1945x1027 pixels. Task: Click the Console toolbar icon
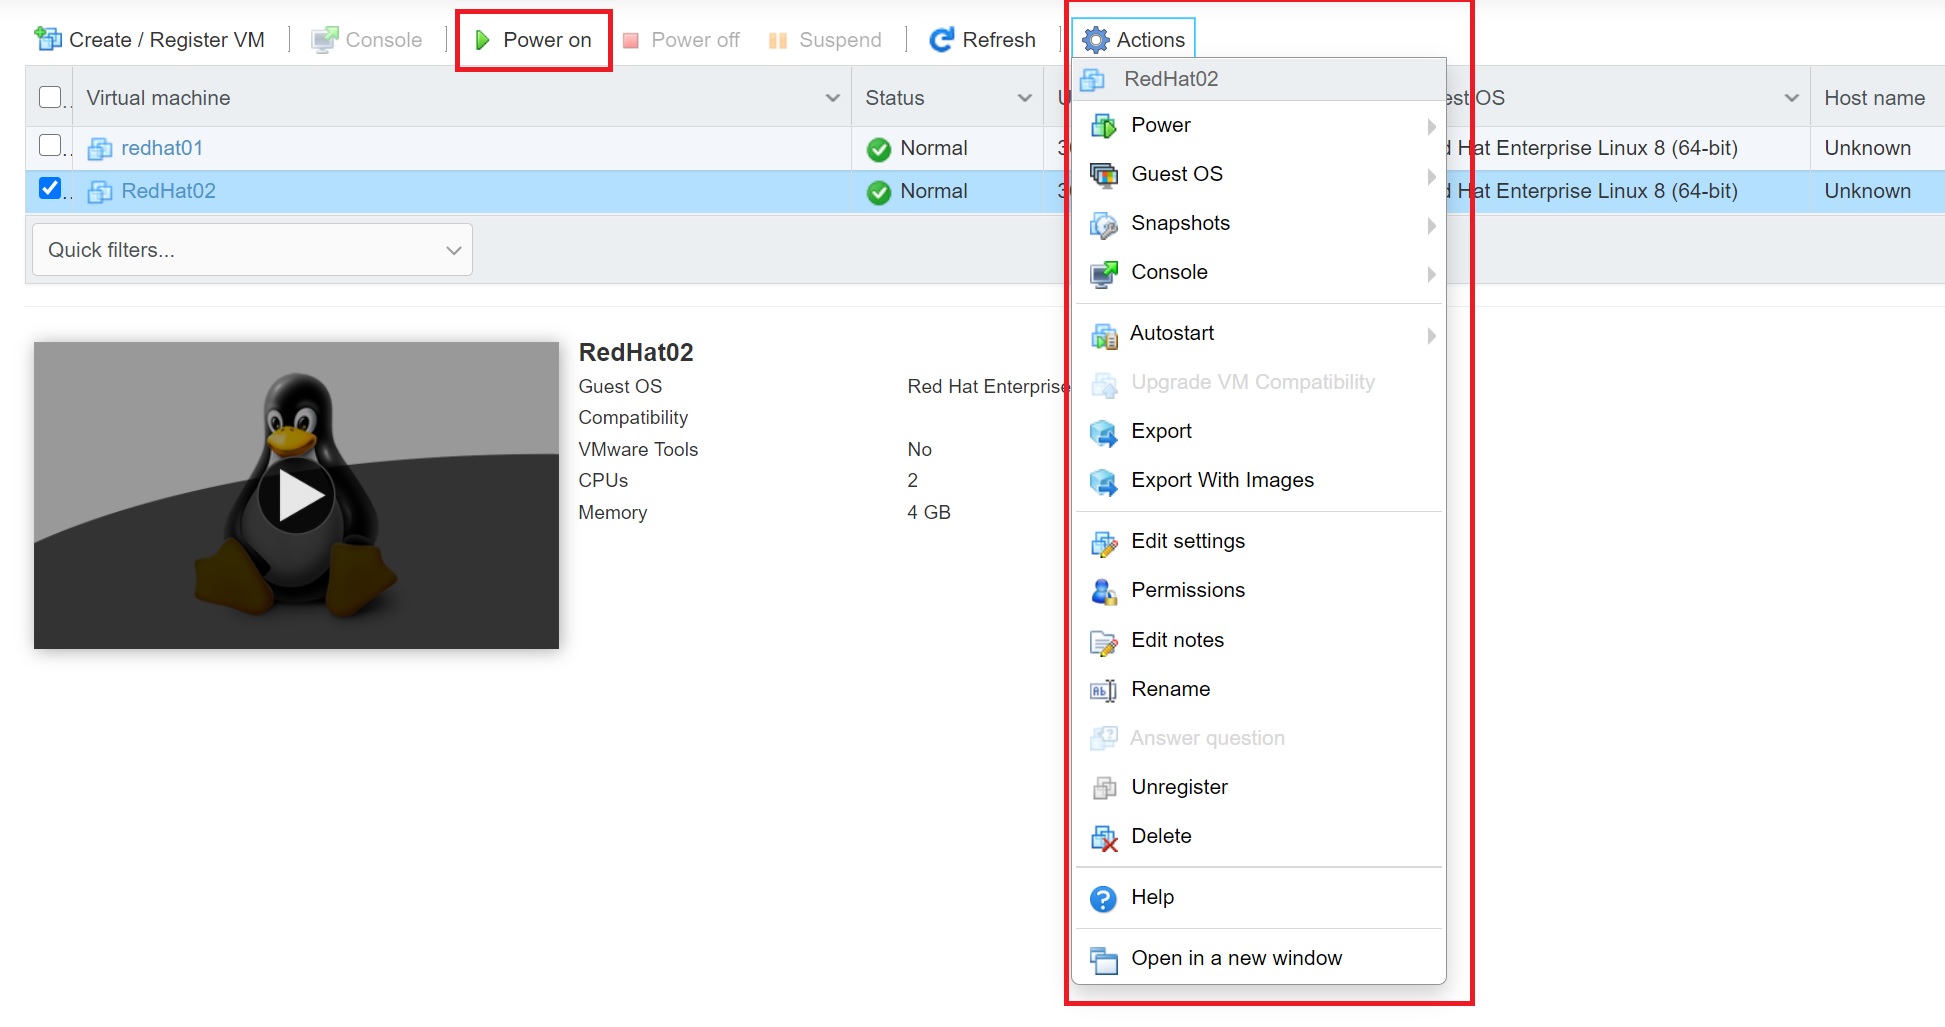[x=324, y=40]
